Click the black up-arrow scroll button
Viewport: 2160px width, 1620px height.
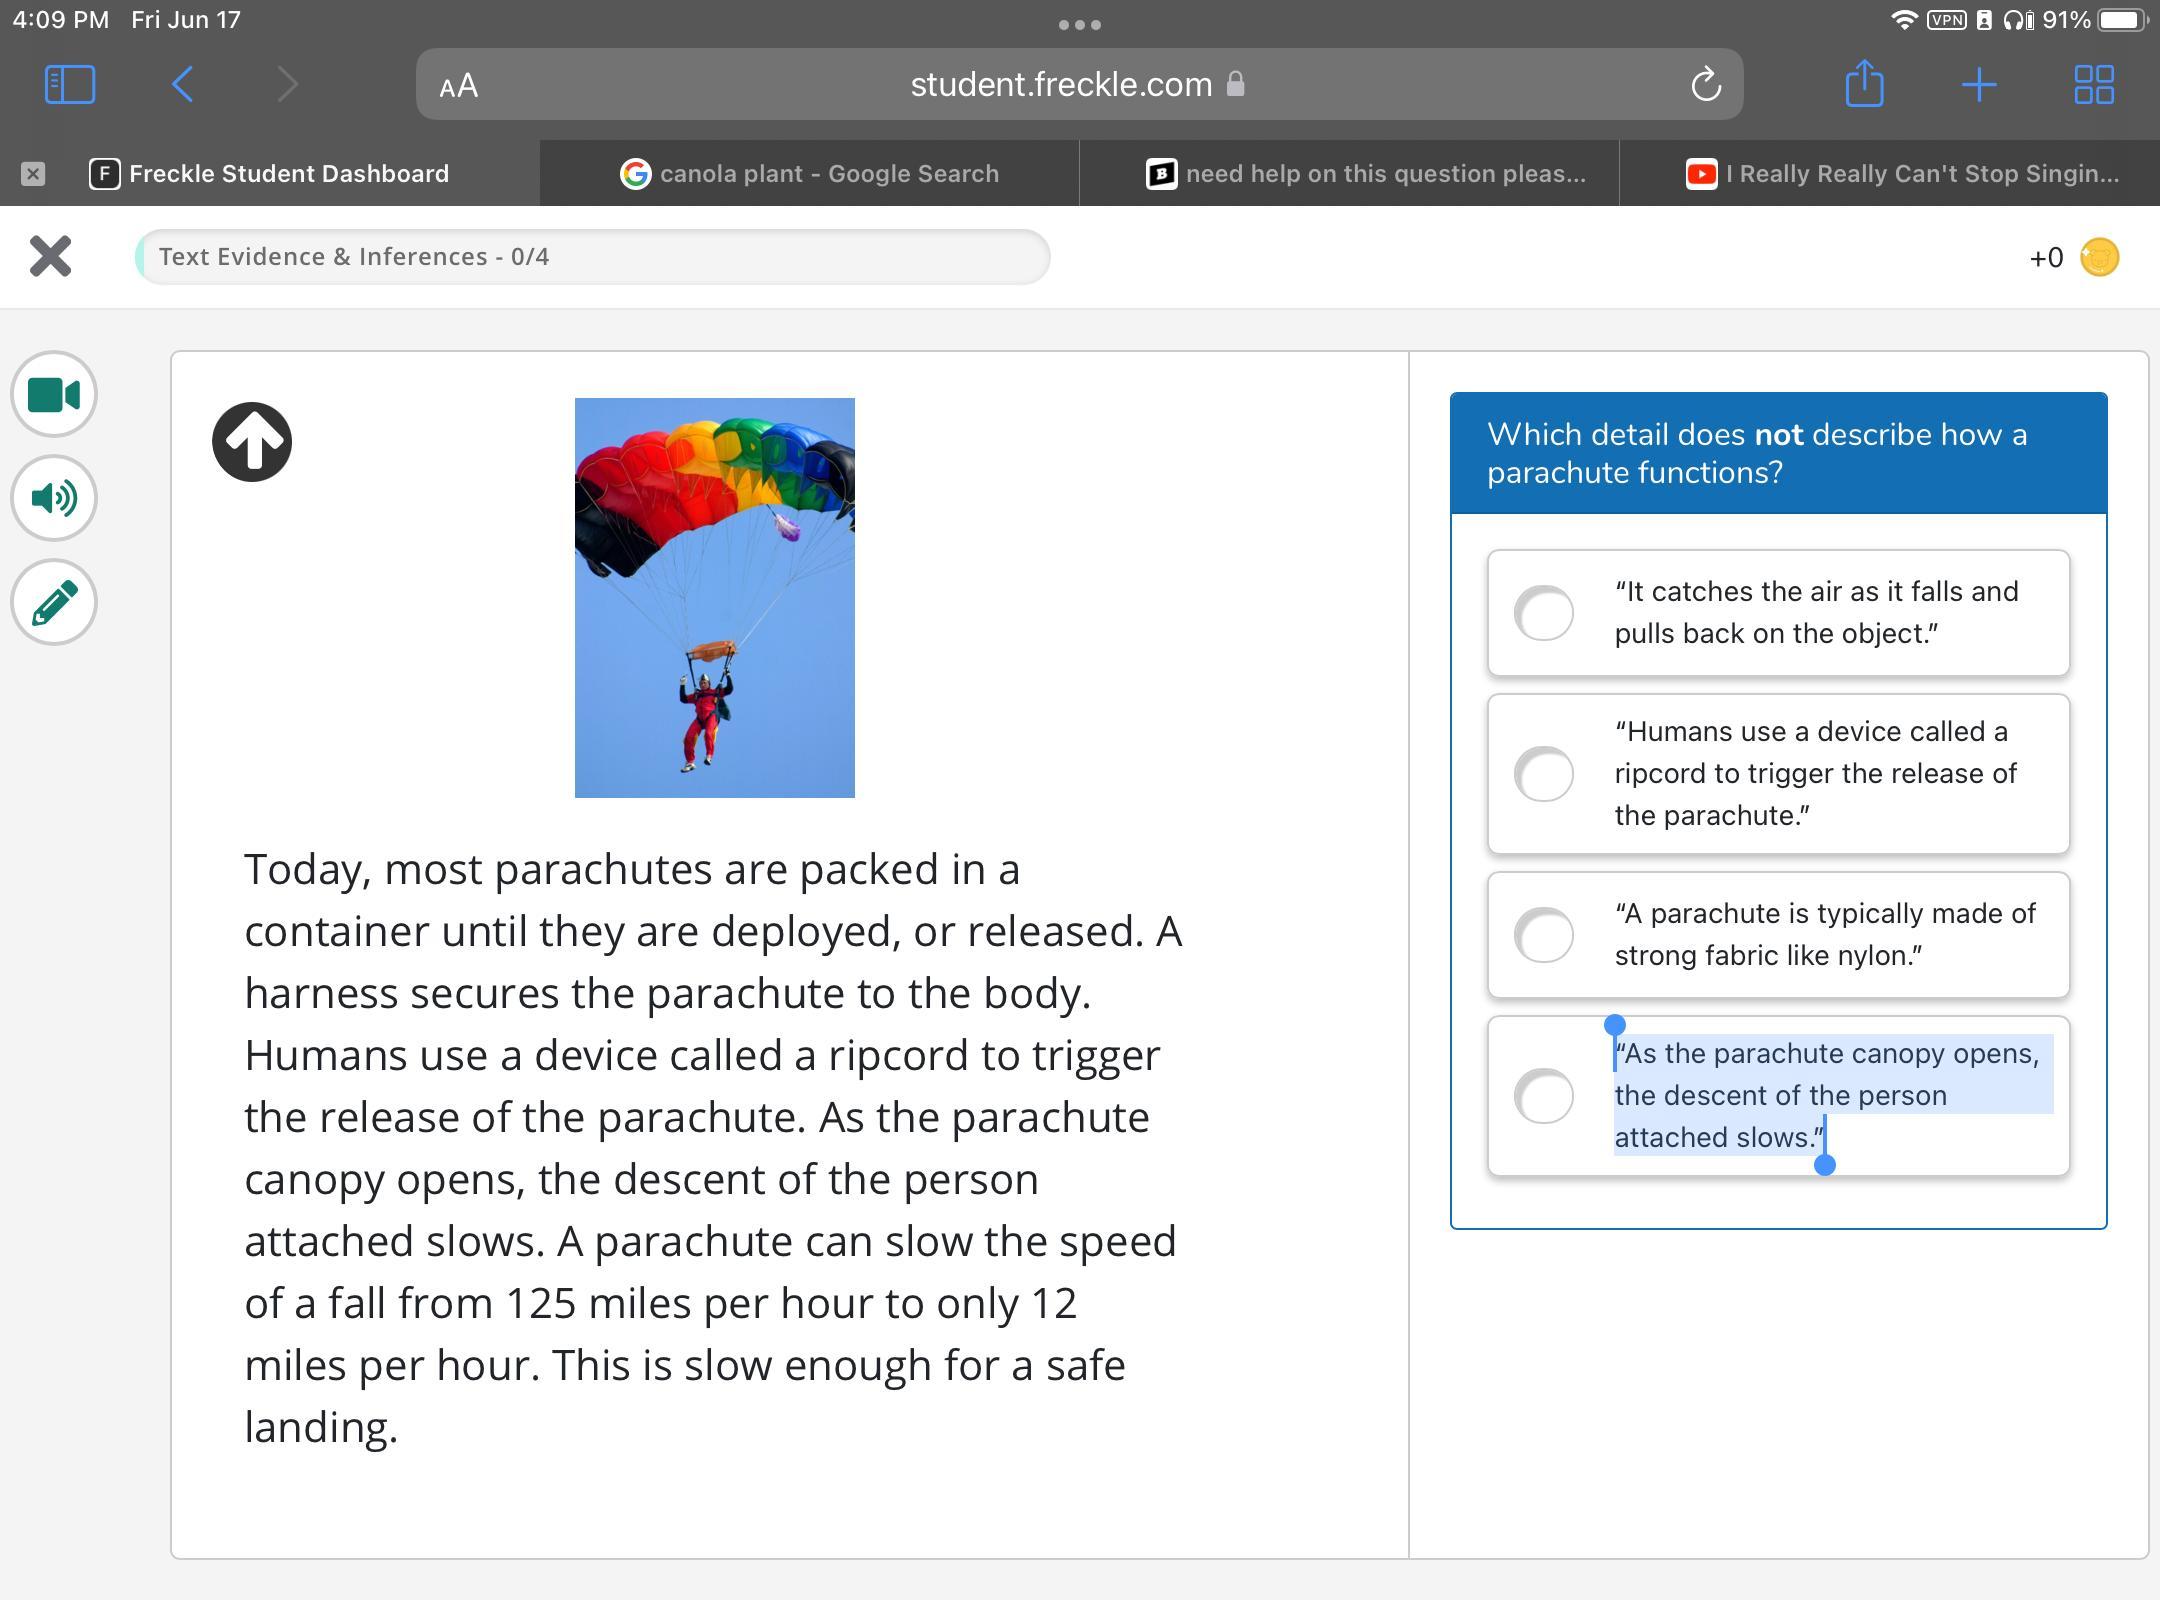click(x=252, y=442)
